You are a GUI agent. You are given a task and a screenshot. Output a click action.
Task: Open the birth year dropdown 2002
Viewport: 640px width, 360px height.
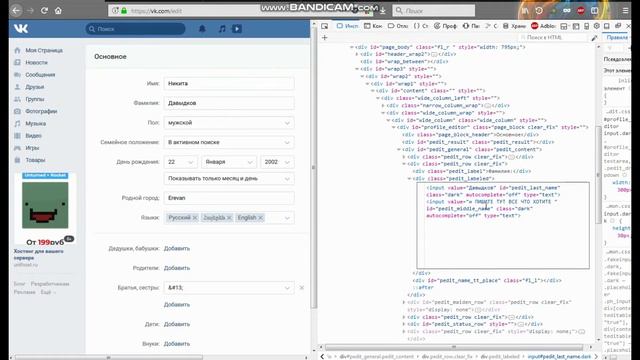pyautogui.click(x=277, y=162)
